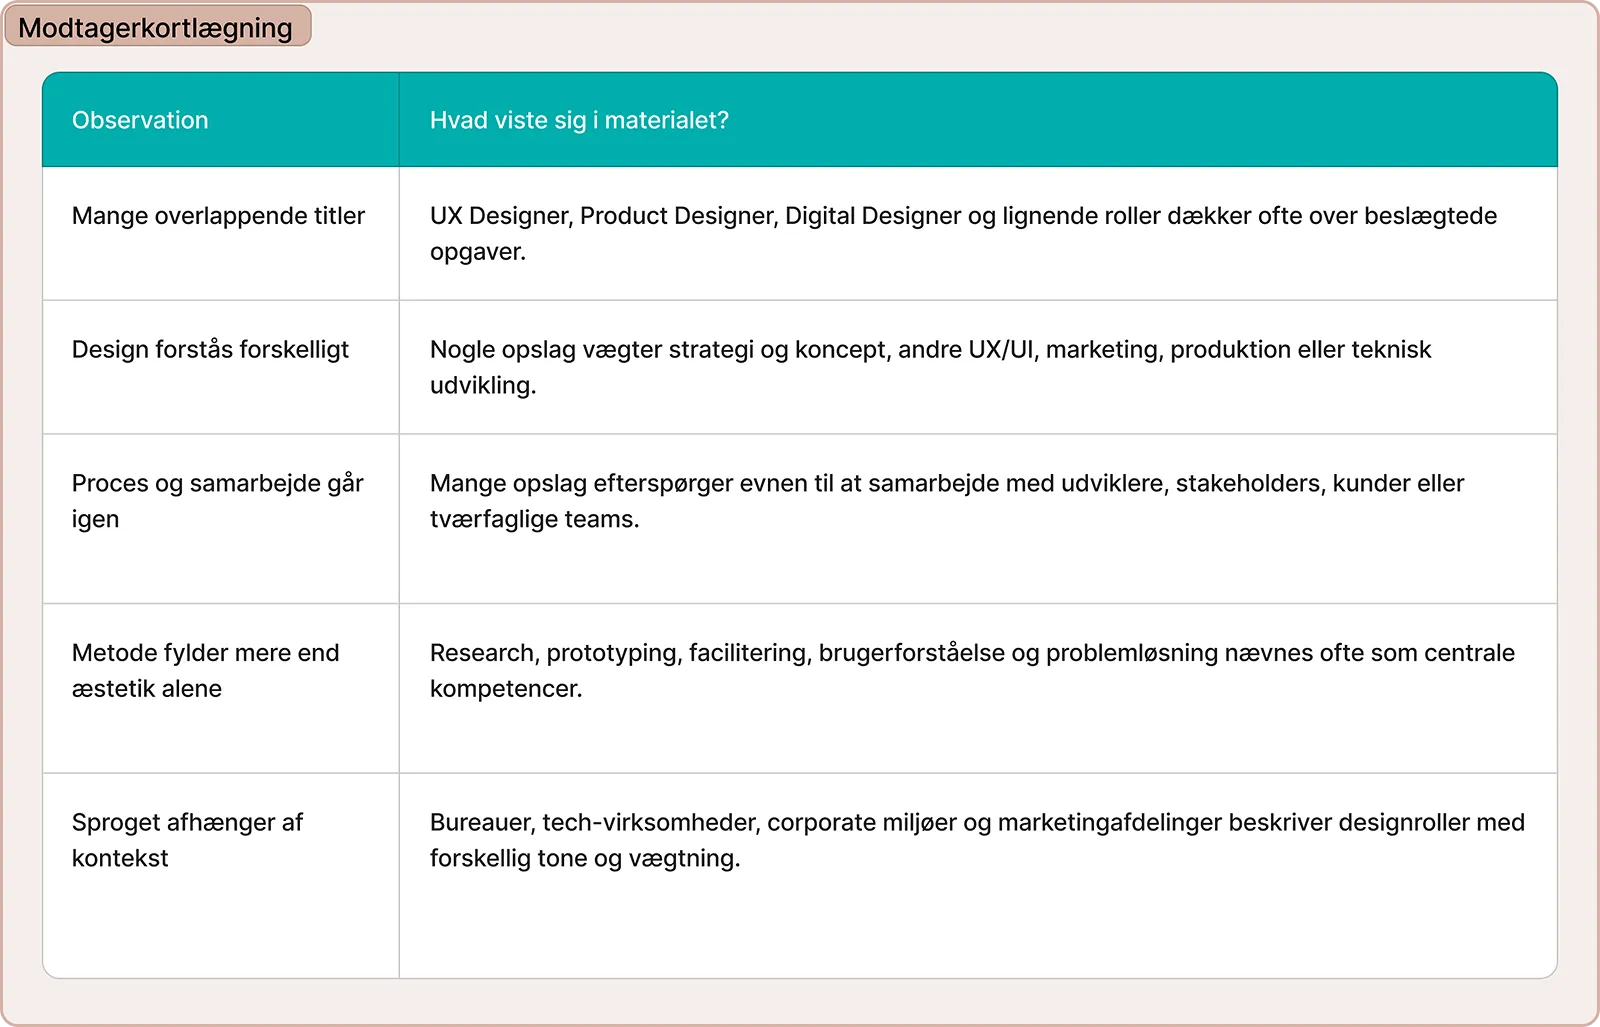Click the word 'udvikling.' in second row
The height and width of the screenshot is (1027, 1600).
click(x=483, y=385)
